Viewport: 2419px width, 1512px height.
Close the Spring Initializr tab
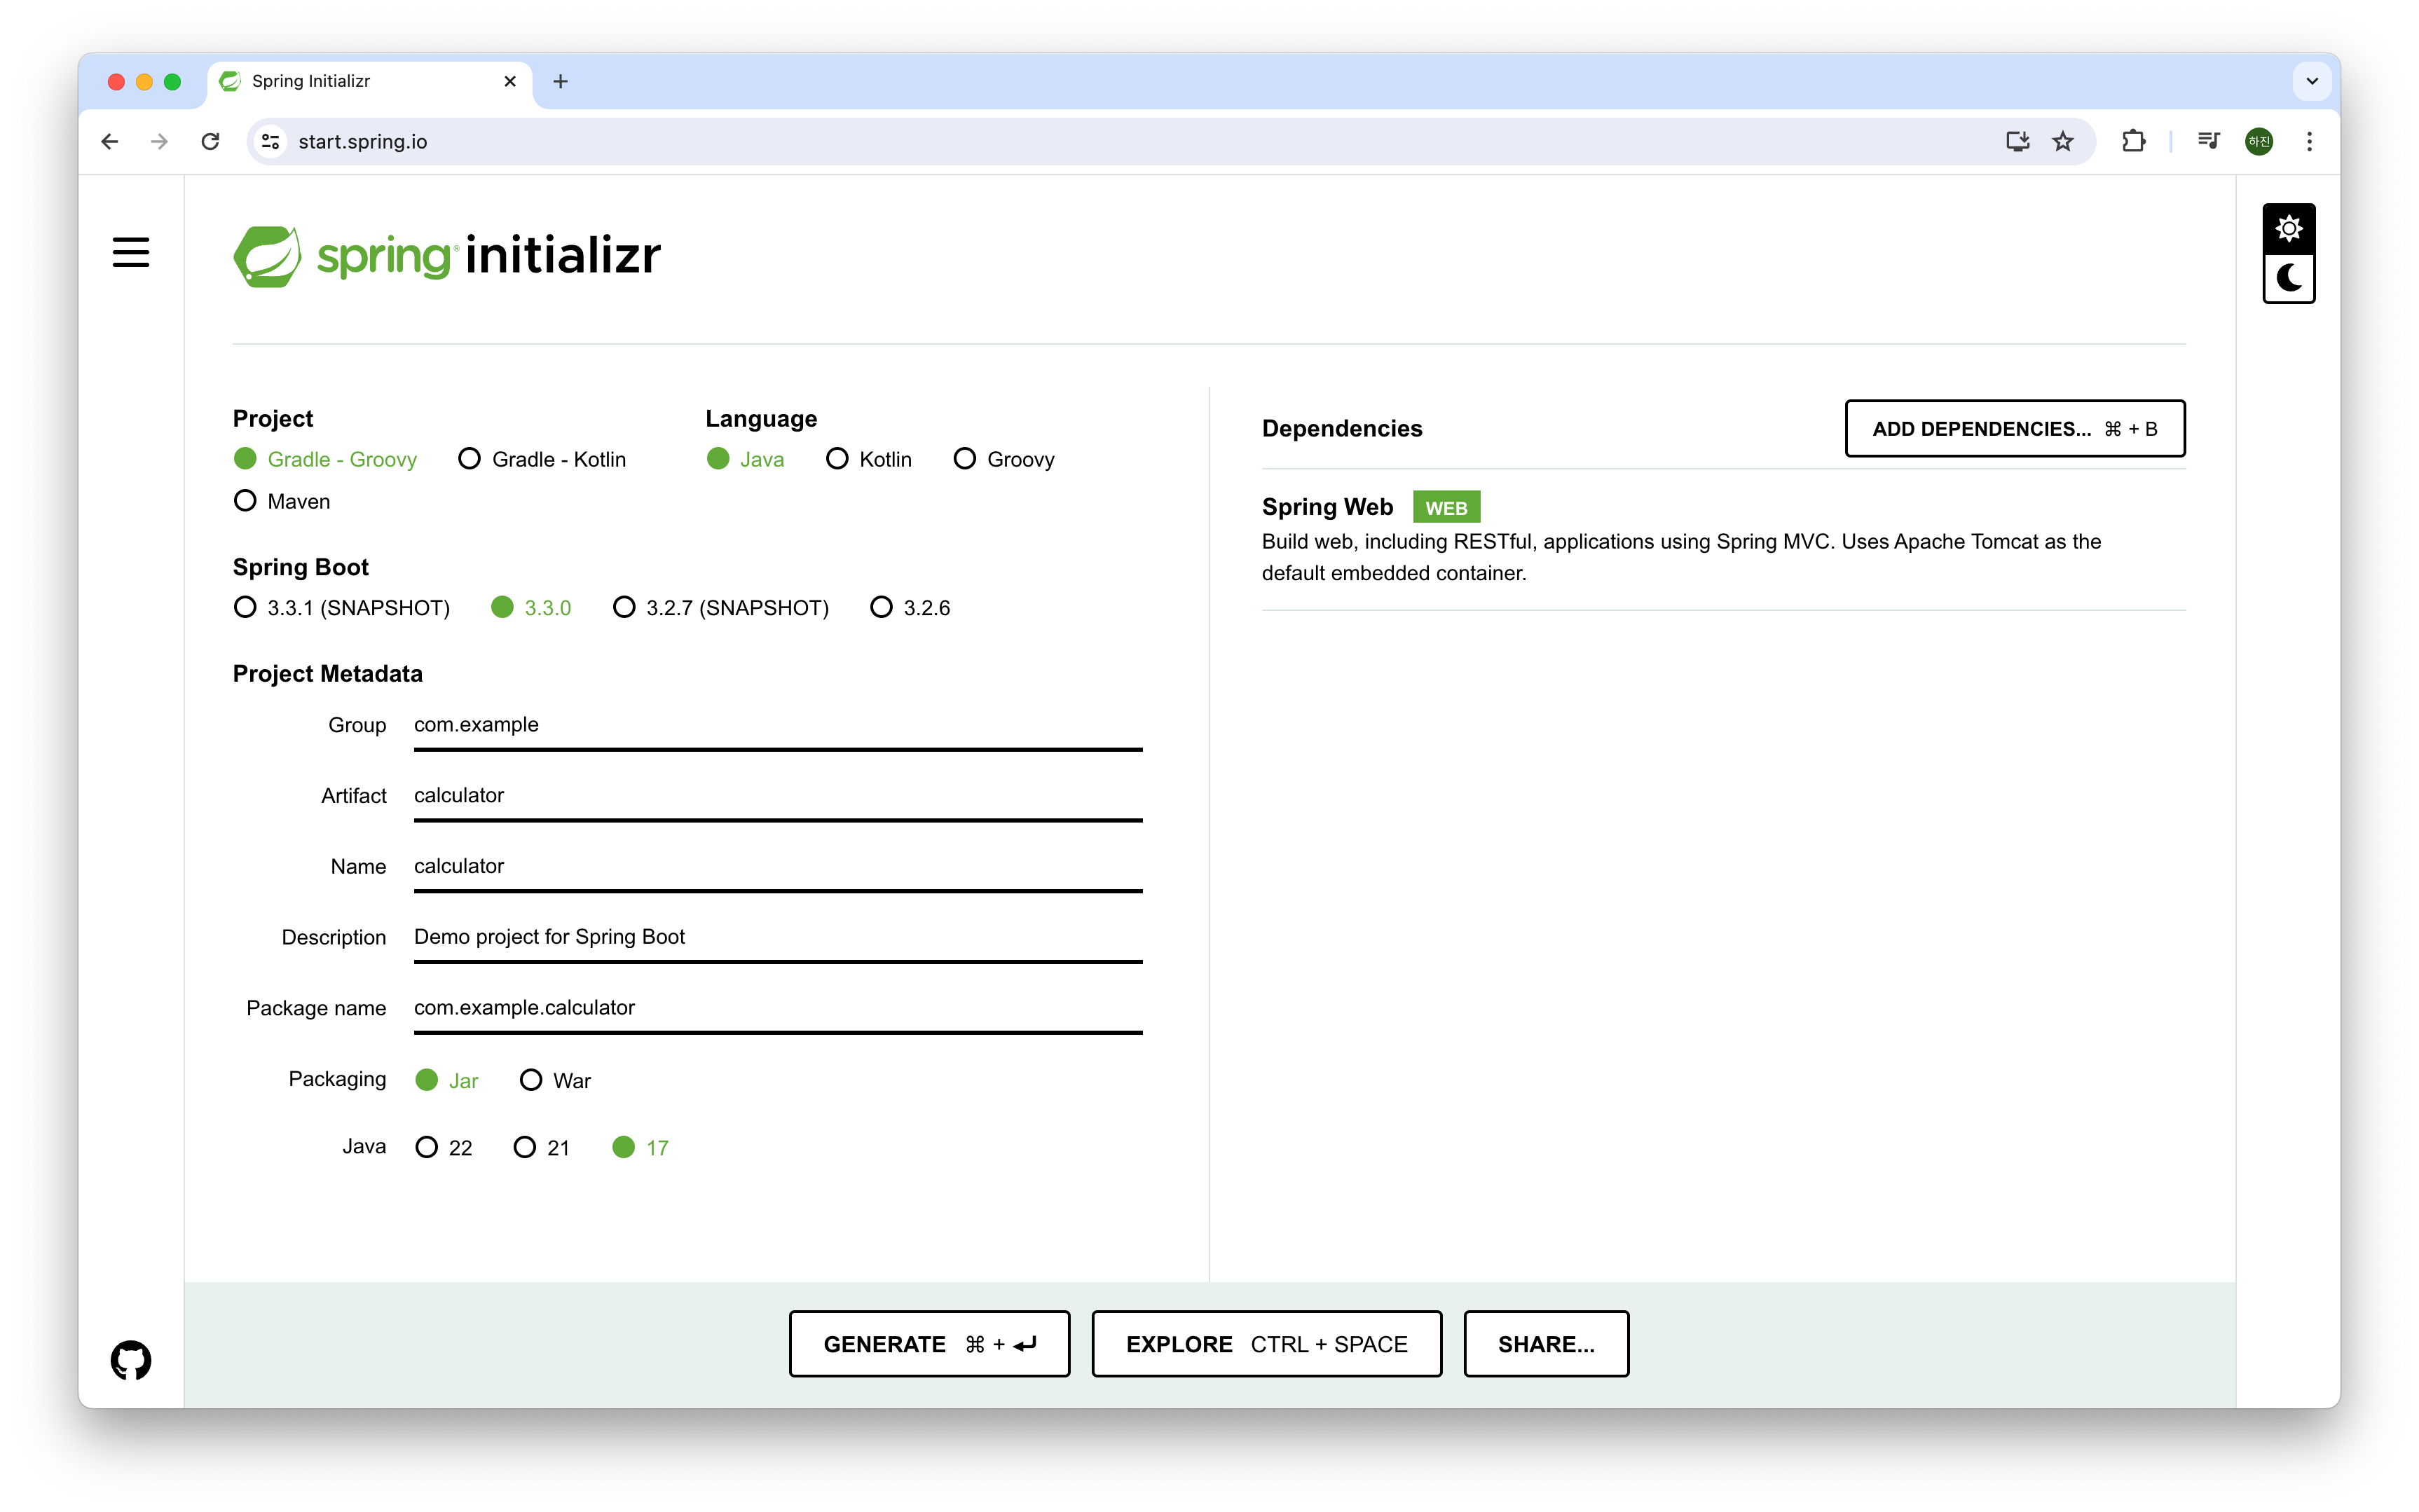(510, 81)
